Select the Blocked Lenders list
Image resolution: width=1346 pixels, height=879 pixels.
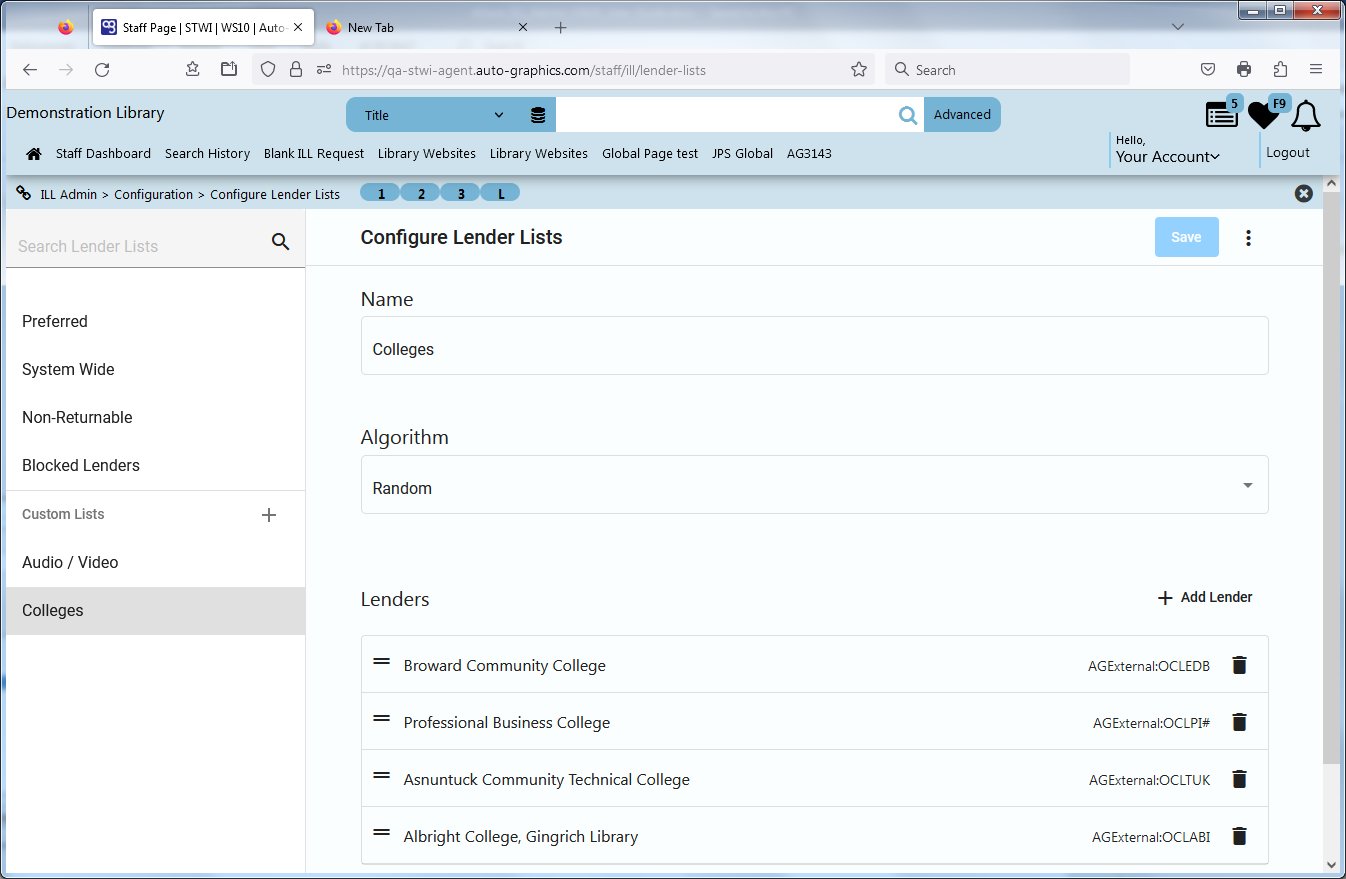(155, 465)
